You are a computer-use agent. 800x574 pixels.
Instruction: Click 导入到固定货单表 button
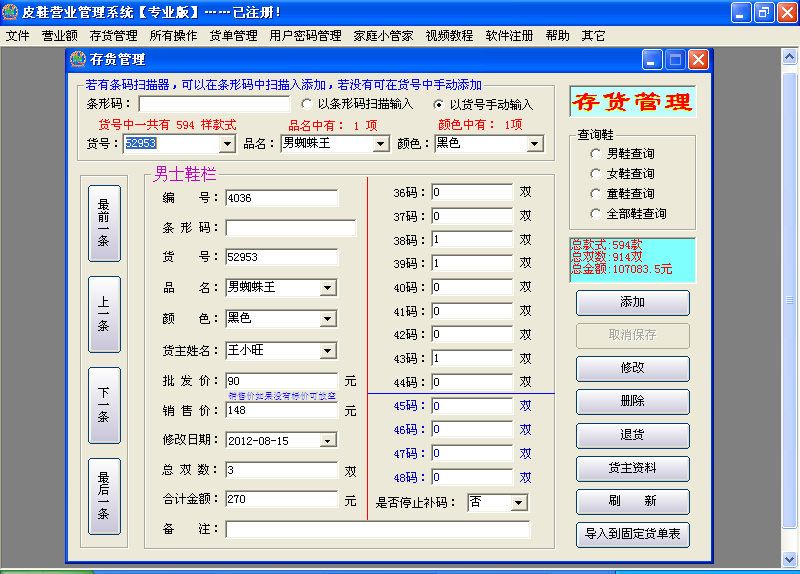(632, 535)
